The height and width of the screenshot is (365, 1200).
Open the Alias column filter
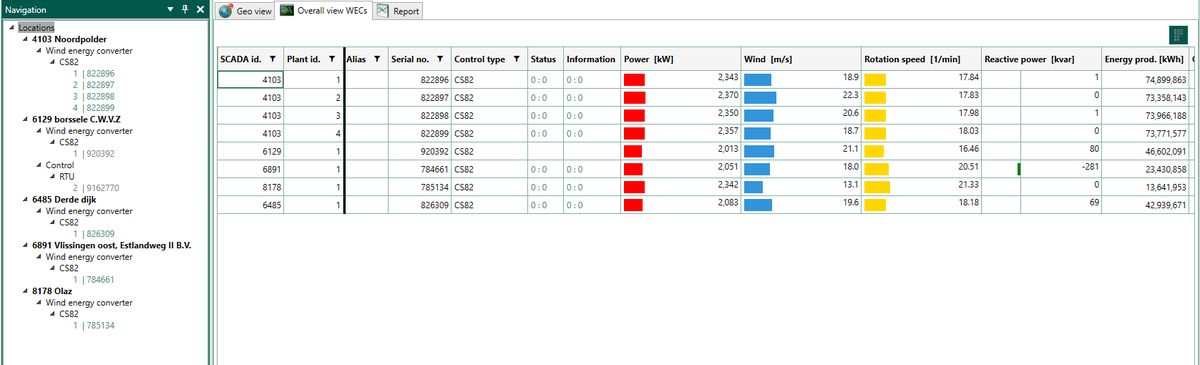(x=377, y=59)
